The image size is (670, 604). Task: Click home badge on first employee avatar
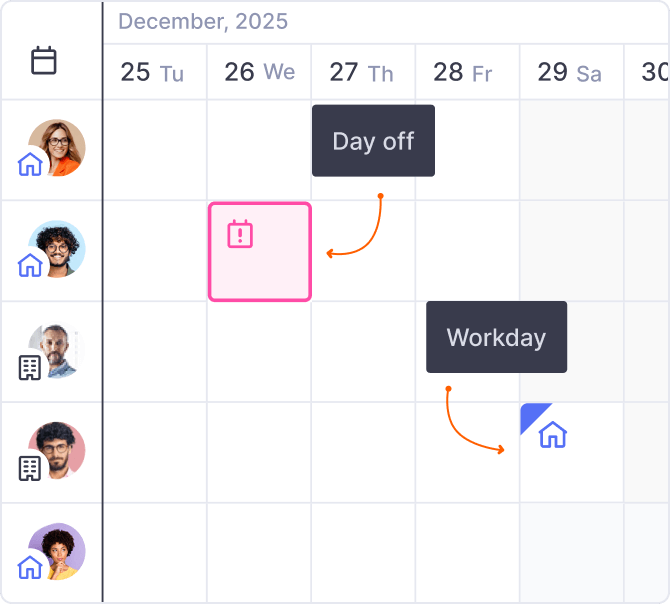[x=30, y=164]
